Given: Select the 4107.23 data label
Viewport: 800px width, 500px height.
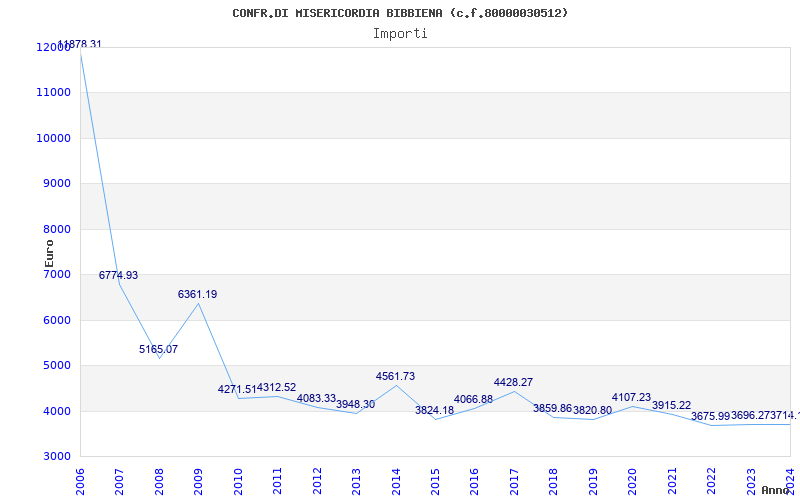Looking at the screenshot, I should 632,397.
